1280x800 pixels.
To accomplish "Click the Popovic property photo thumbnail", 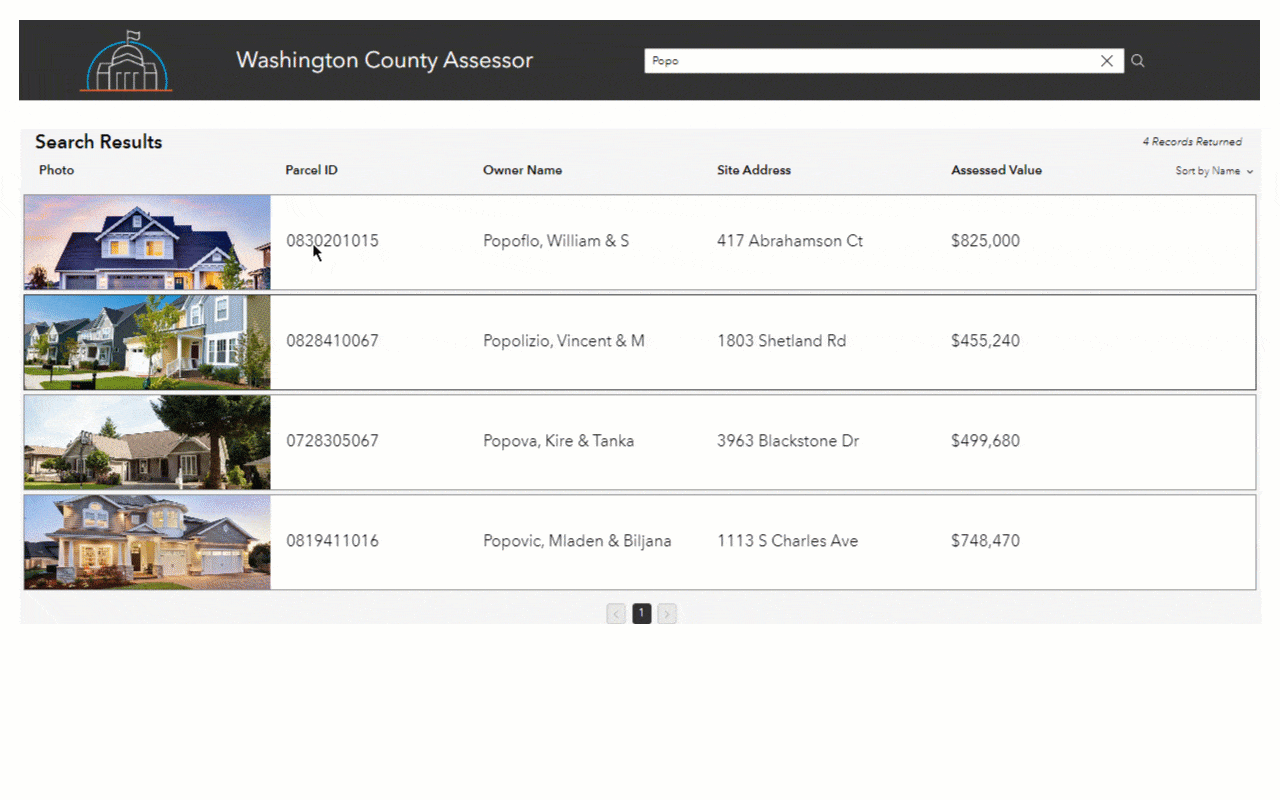I will [146, 541].
